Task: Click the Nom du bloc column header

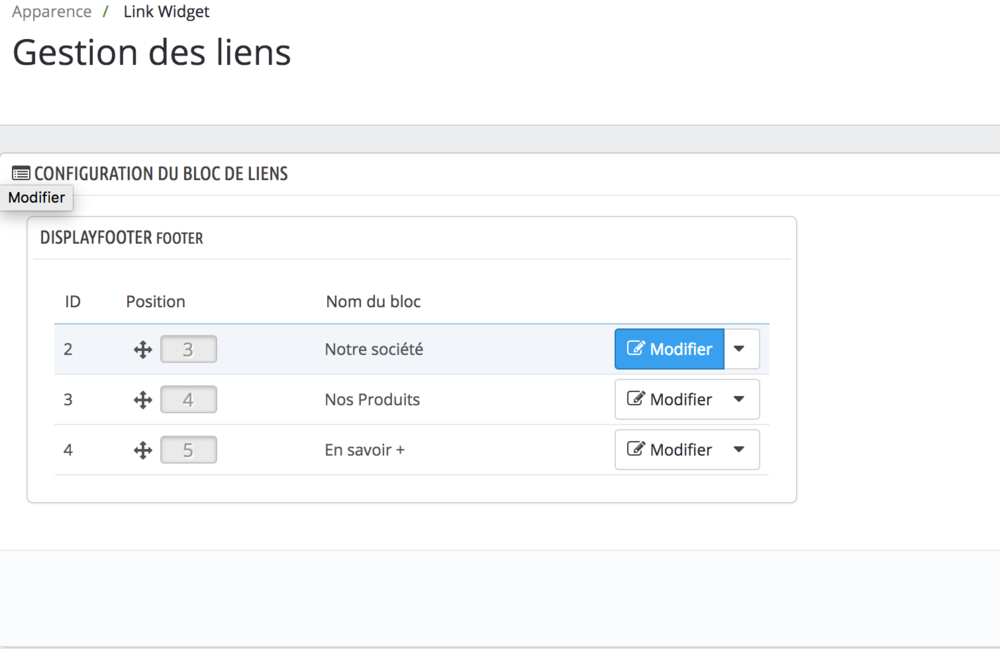Action: point(373,301)
